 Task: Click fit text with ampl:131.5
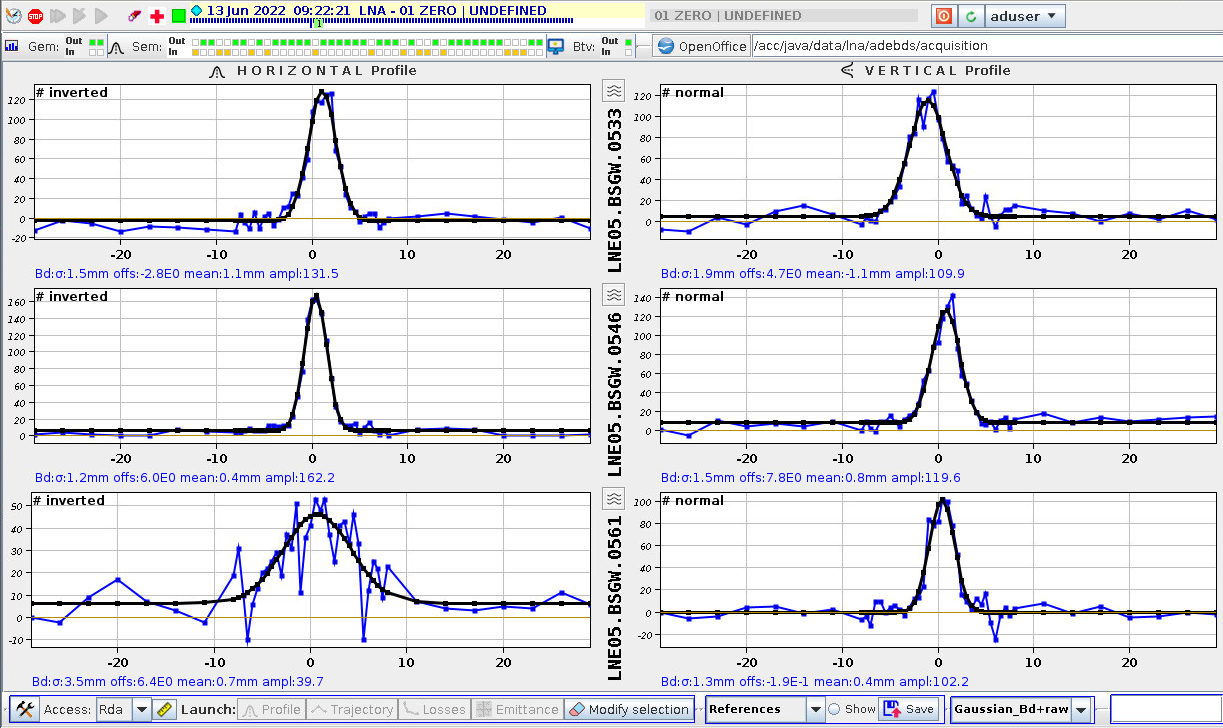(x=186, y=274)
